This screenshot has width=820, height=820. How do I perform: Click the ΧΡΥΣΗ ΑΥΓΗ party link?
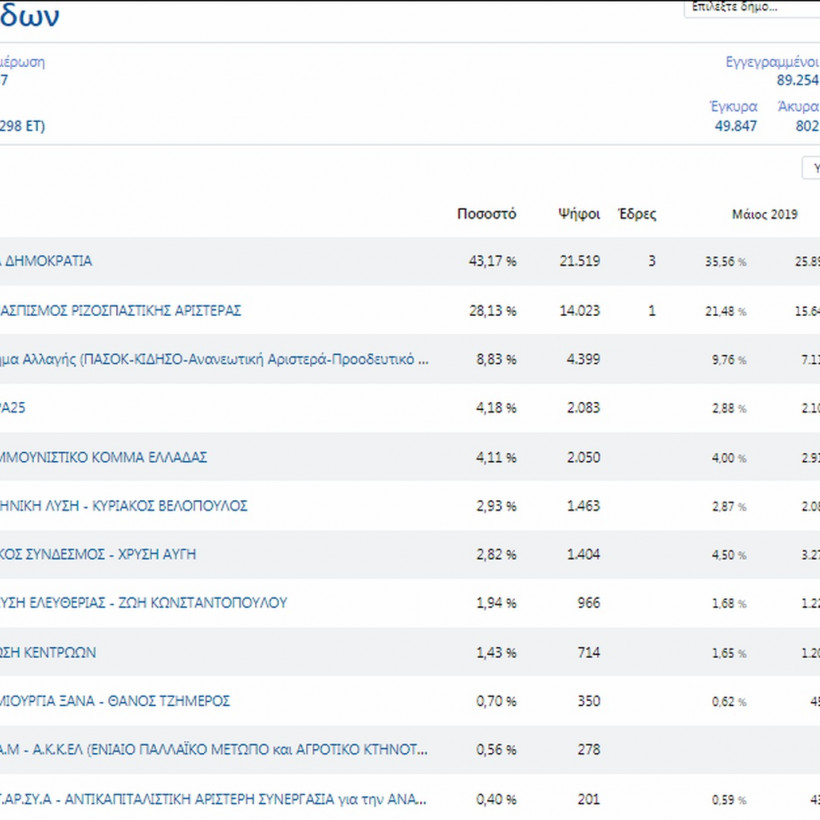tap(98, 554)
